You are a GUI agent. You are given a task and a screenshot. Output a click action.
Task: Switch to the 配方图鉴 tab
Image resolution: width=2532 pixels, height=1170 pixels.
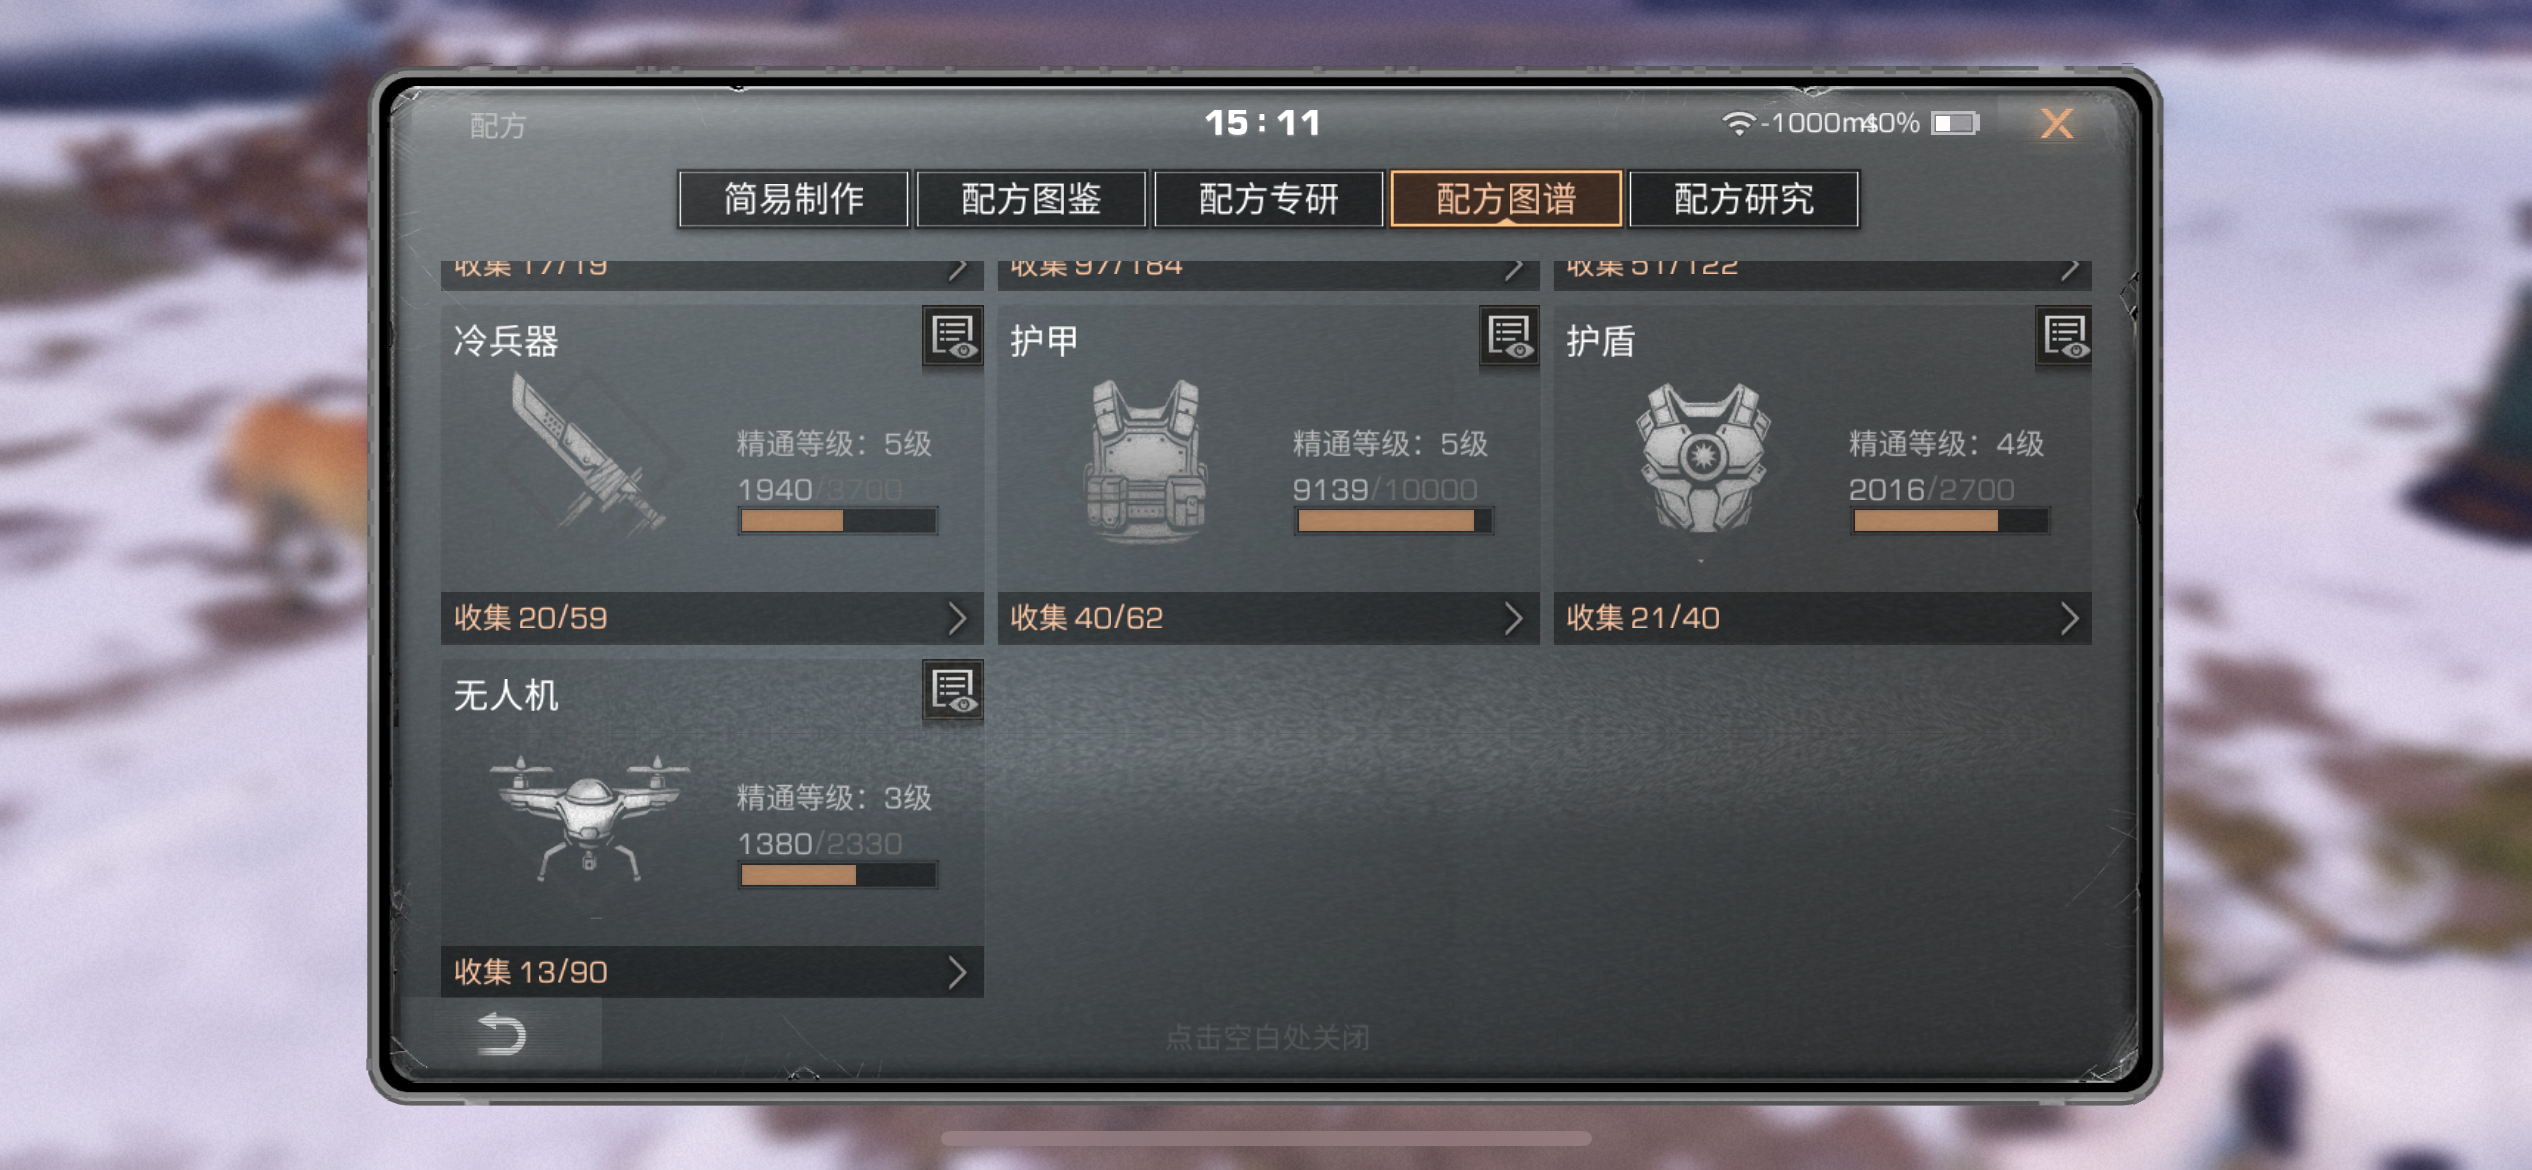[x=1031, y=199]
